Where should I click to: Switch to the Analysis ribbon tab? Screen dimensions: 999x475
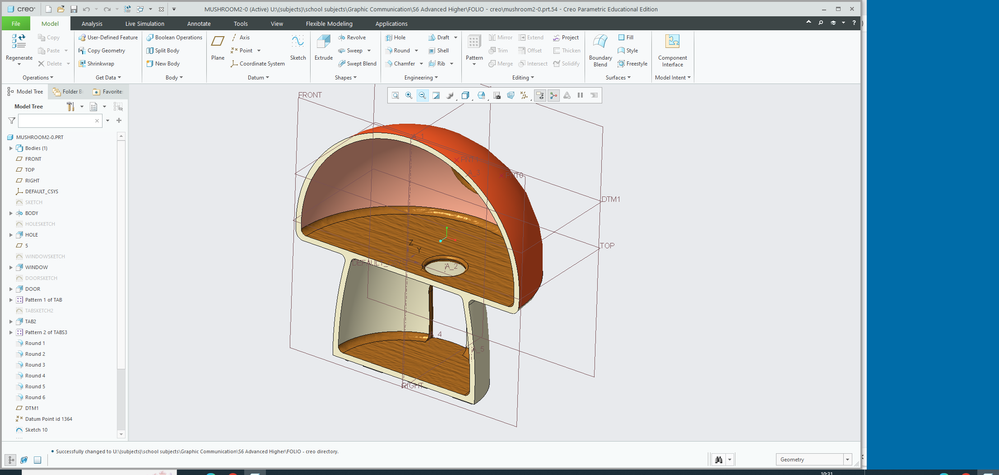(92, 22)
